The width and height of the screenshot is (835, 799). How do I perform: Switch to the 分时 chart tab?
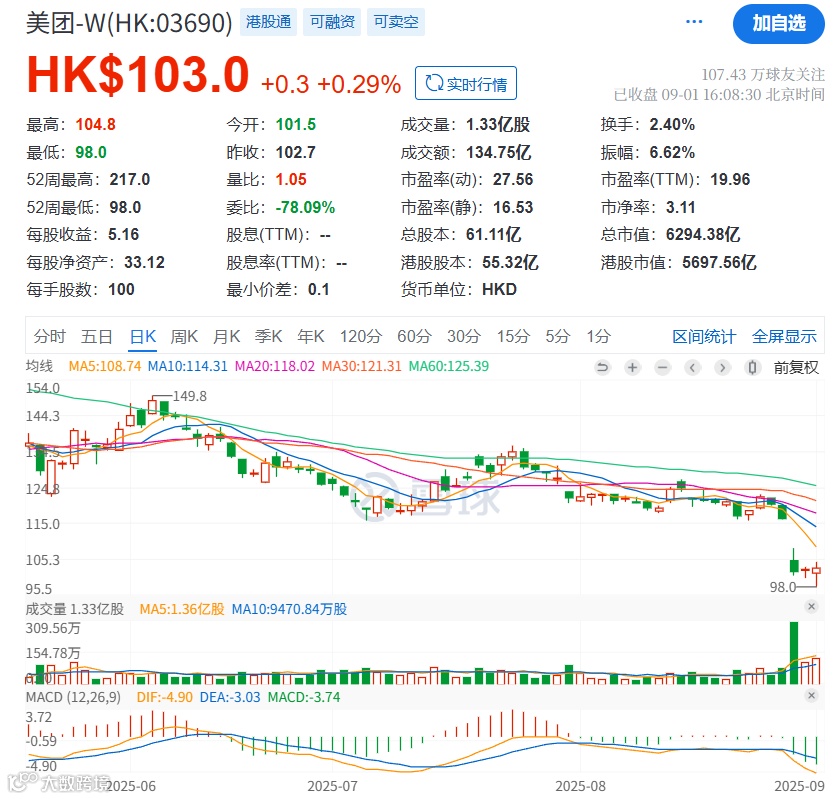coord(50,336)
